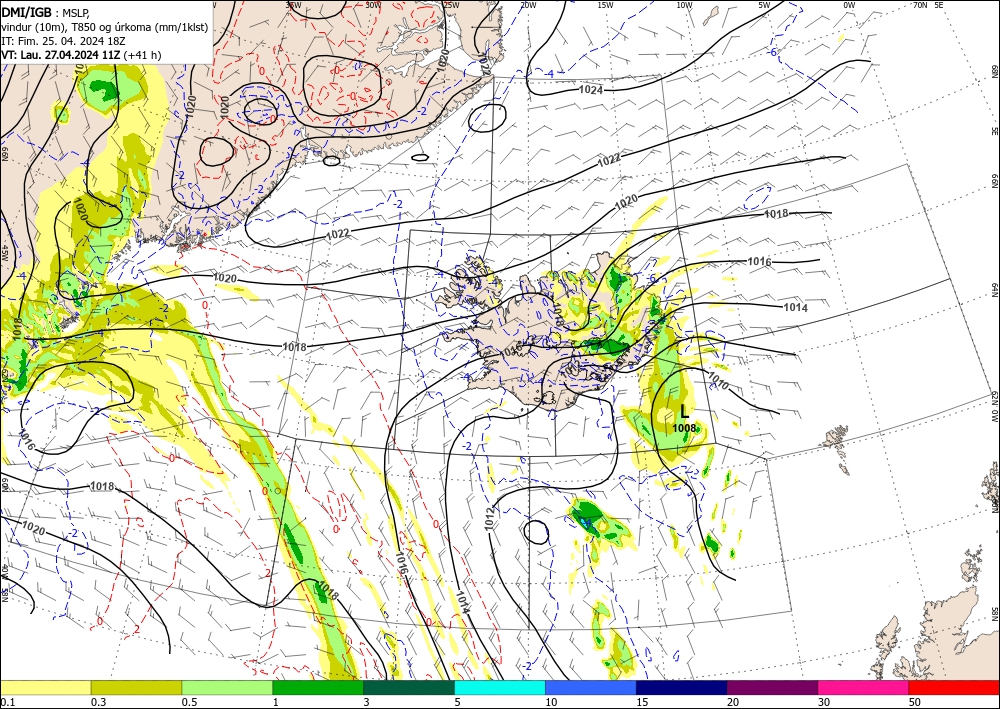1000x709 pixels.
Task: Pick the cyan 5–10 mm legend swatch
Action: (500, 687)
